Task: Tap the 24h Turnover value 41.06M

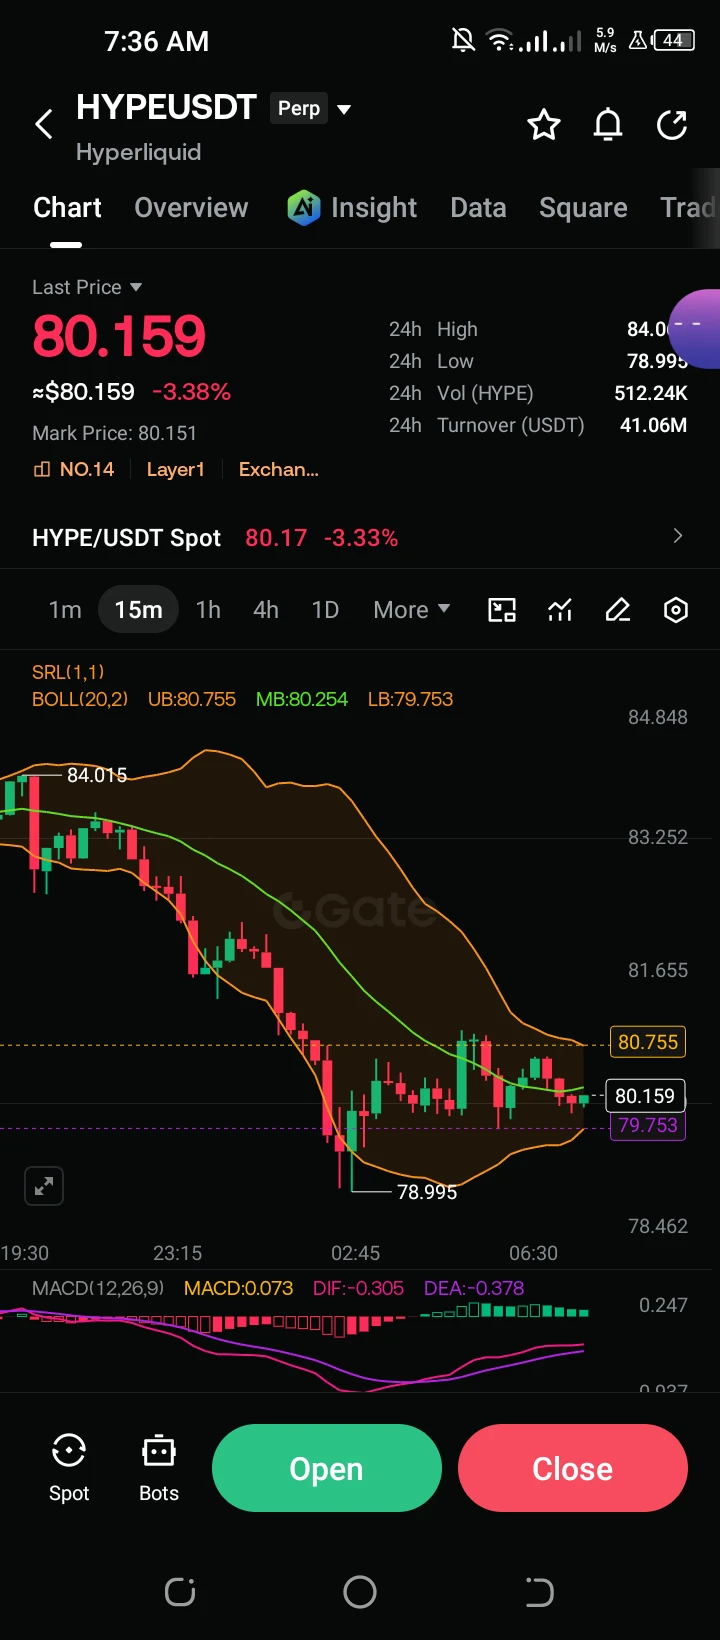Action: pos(653,425)
